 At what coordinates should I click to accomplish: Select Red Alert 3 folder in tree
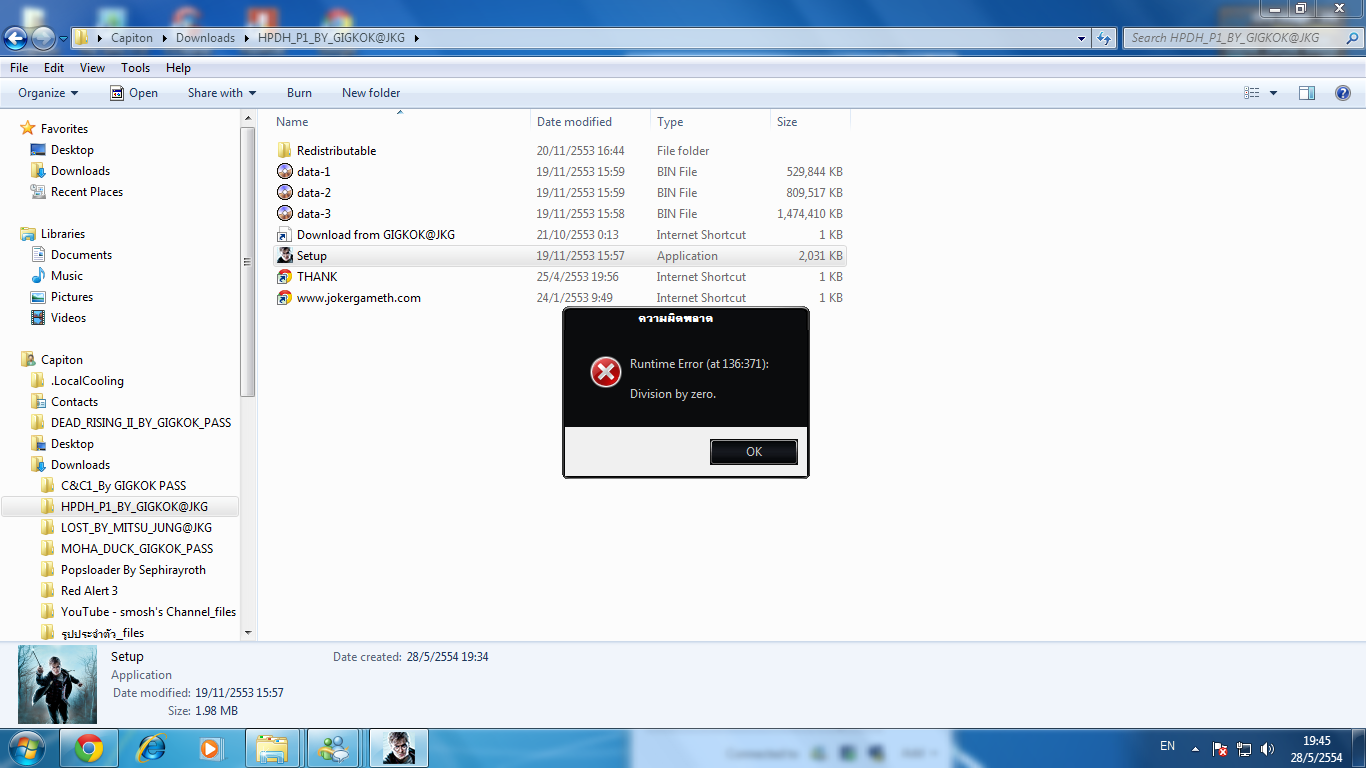tap(89, 591)
